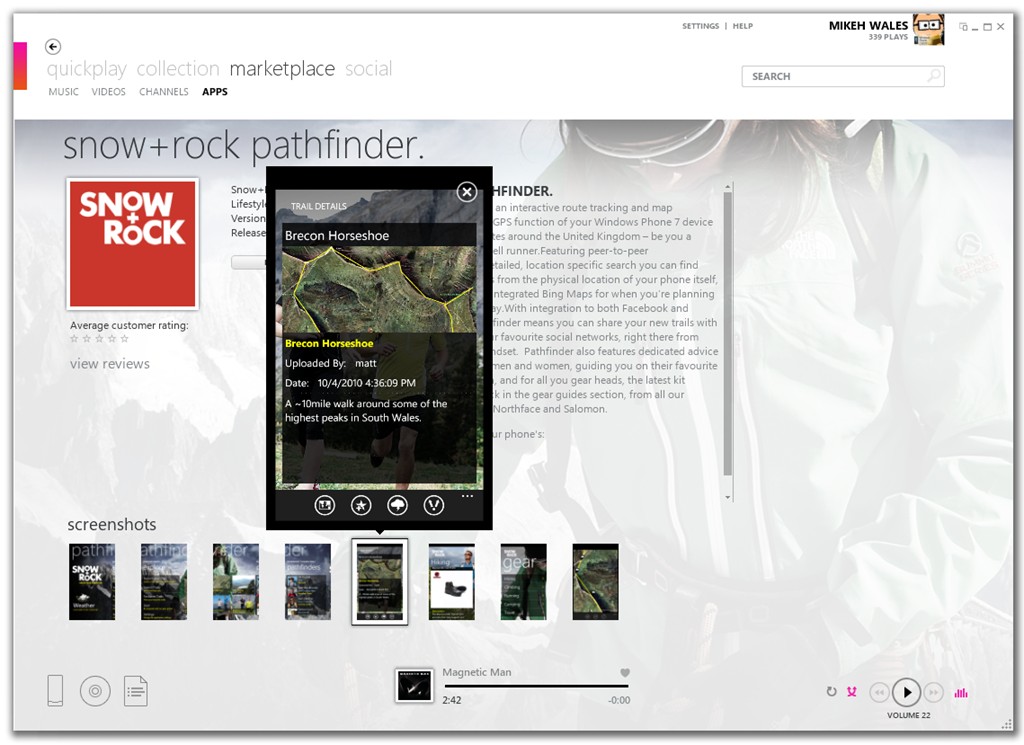Click view reviews link
Viewport: 1024px width, 745px height.
tap(110, 364)
